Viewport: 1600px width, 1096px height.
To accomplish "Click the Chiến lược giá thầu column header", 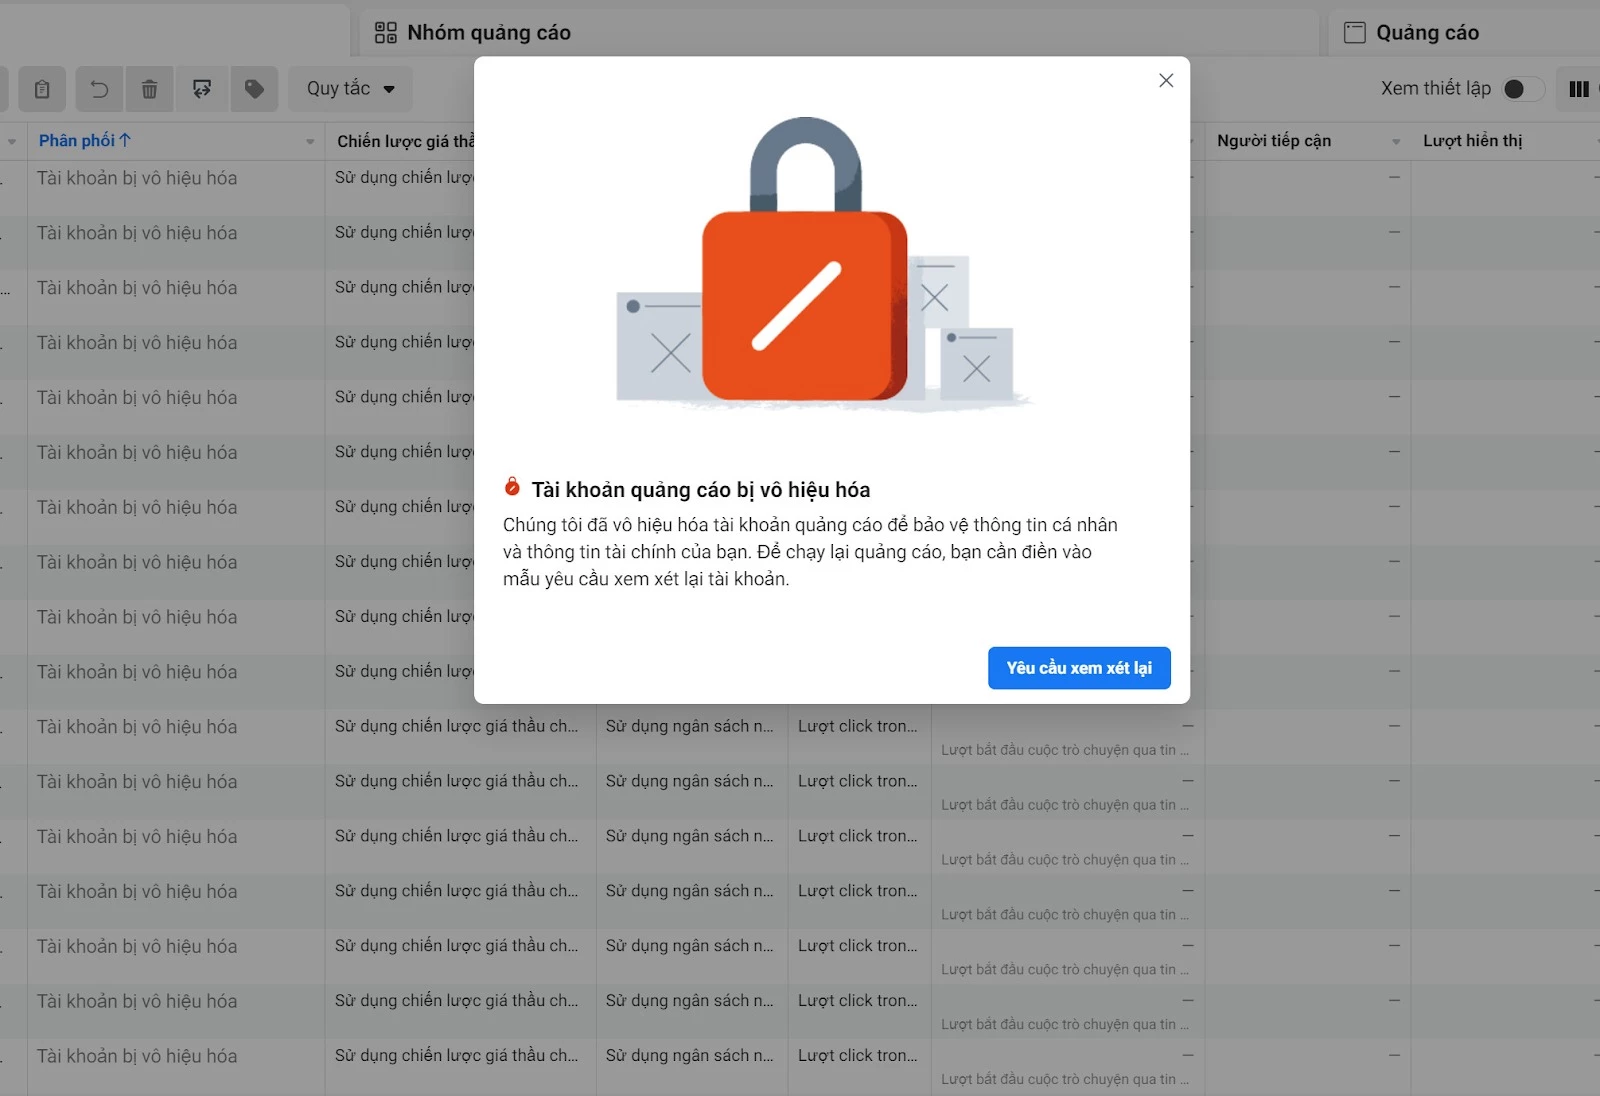I will pyautogui.click(x=405, y=141).
